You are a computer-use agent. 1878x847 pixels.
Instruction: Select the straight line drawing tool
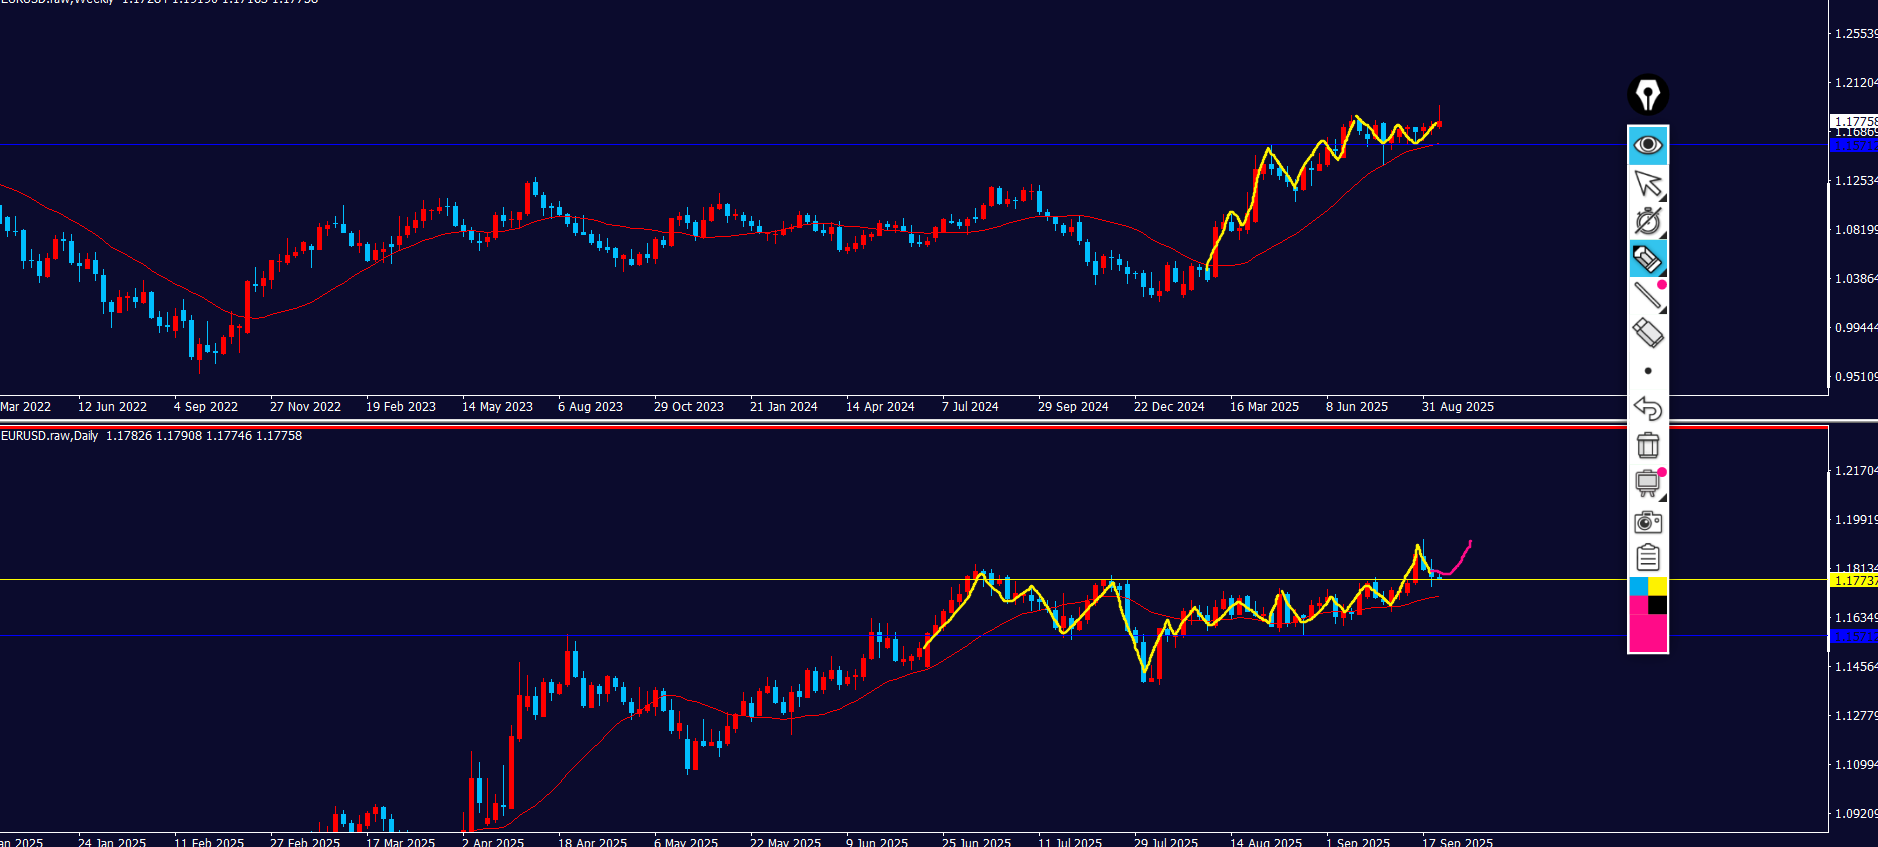(1646, 296)
